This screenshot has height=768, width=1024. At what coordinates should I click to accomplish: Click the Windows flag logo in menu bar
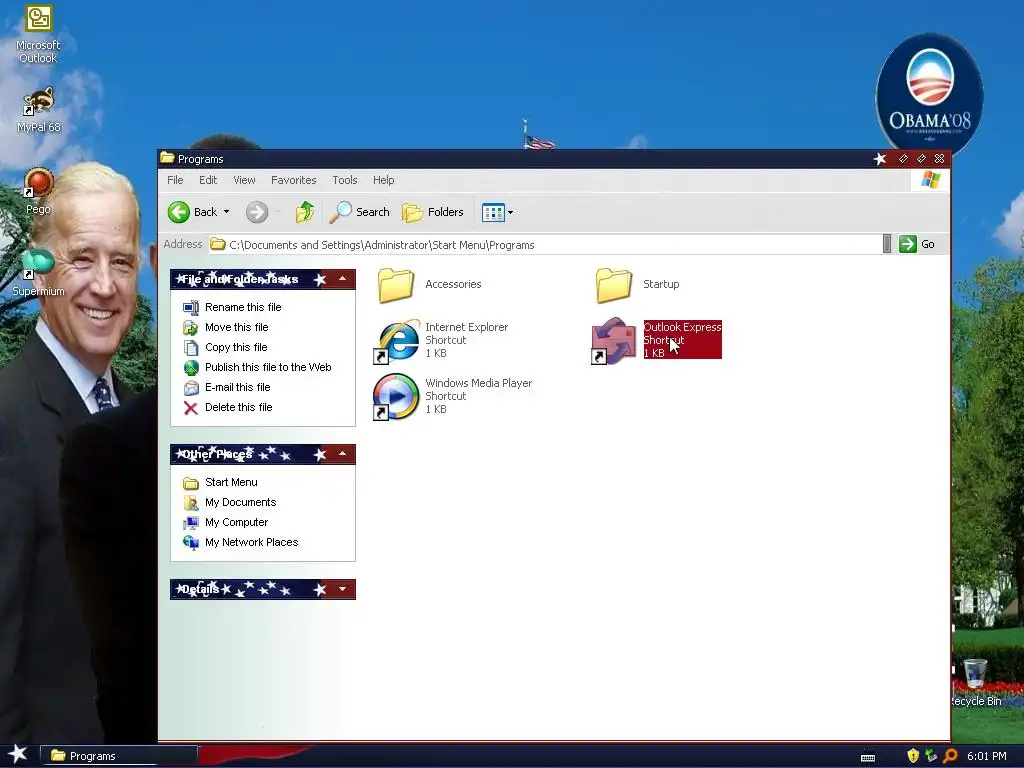pos(931,180)
